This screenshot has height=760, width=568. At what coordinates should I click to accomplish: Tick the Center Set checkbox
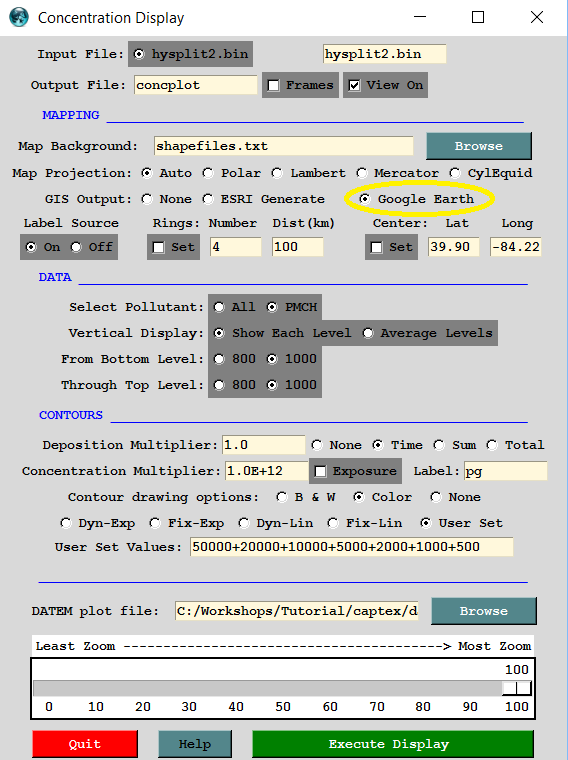point(377,247)
